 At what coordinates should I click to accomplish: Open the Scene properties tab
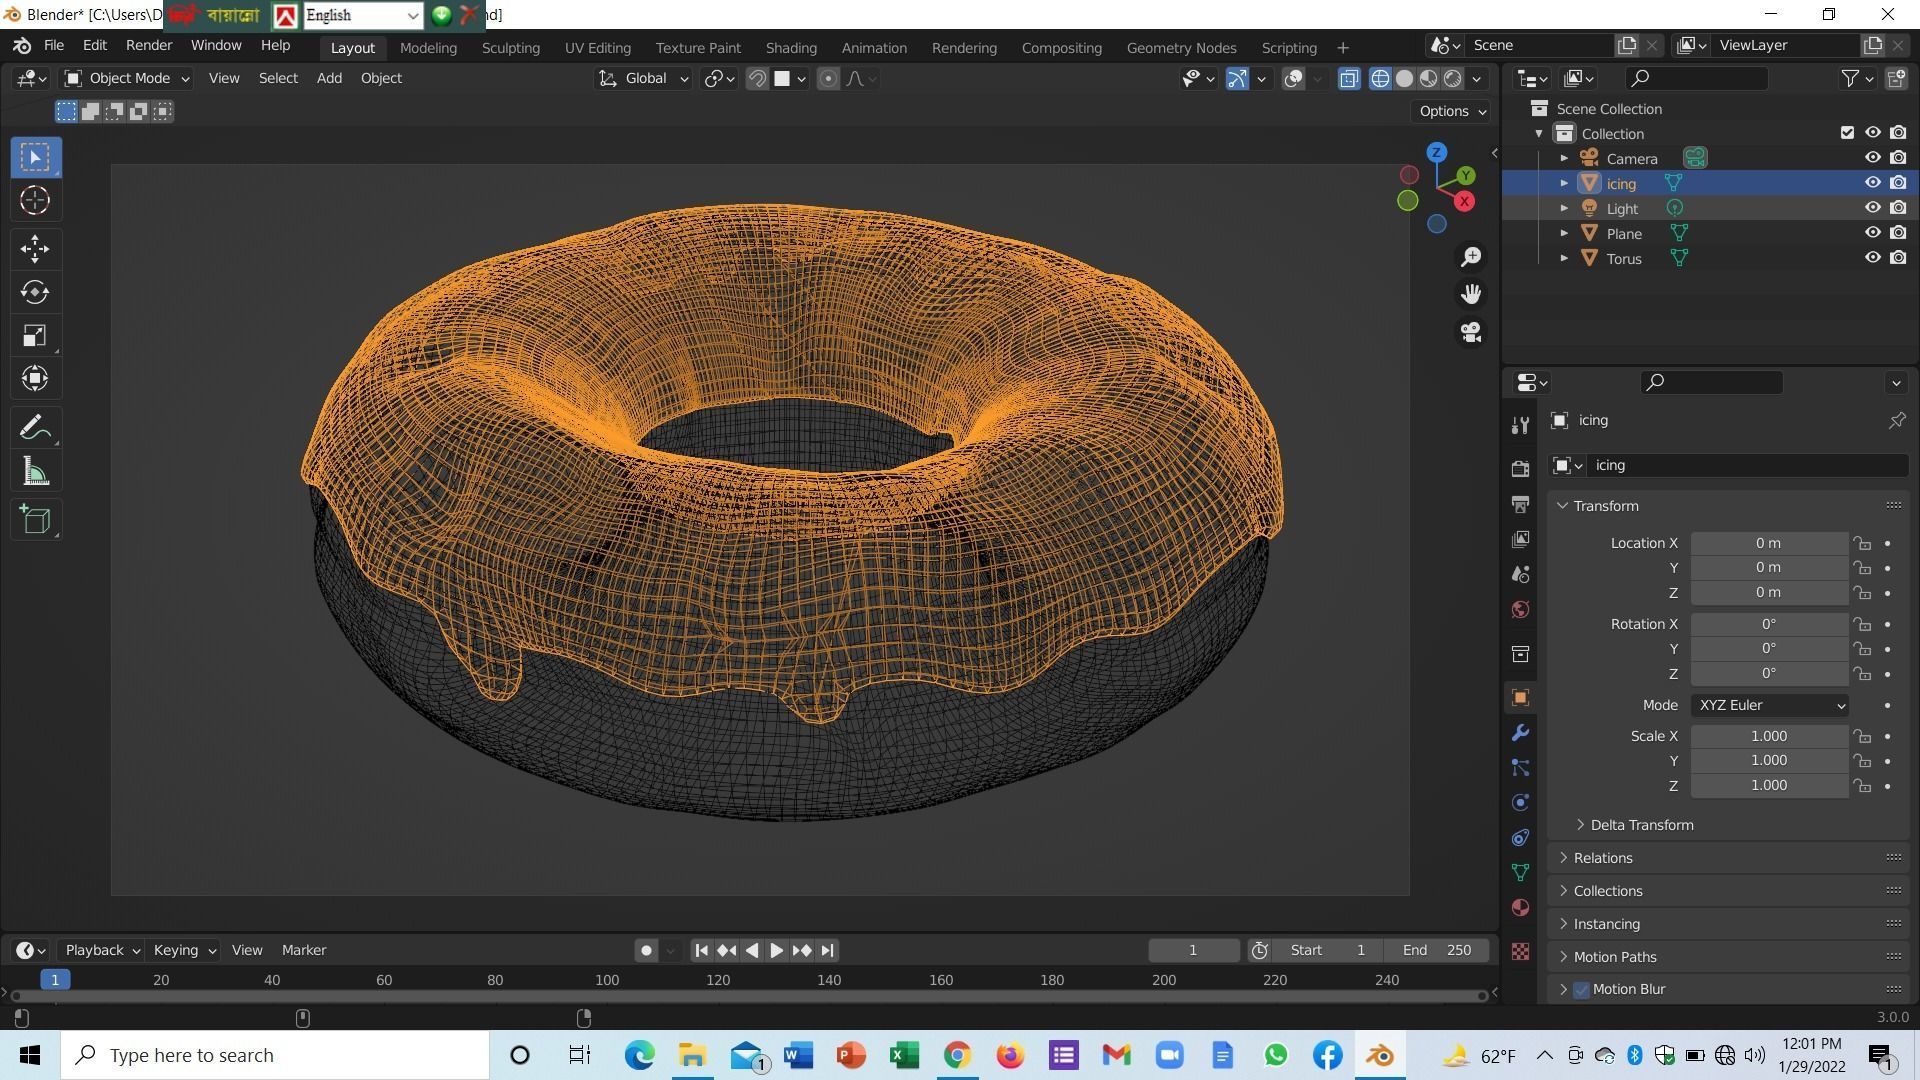1520,575
